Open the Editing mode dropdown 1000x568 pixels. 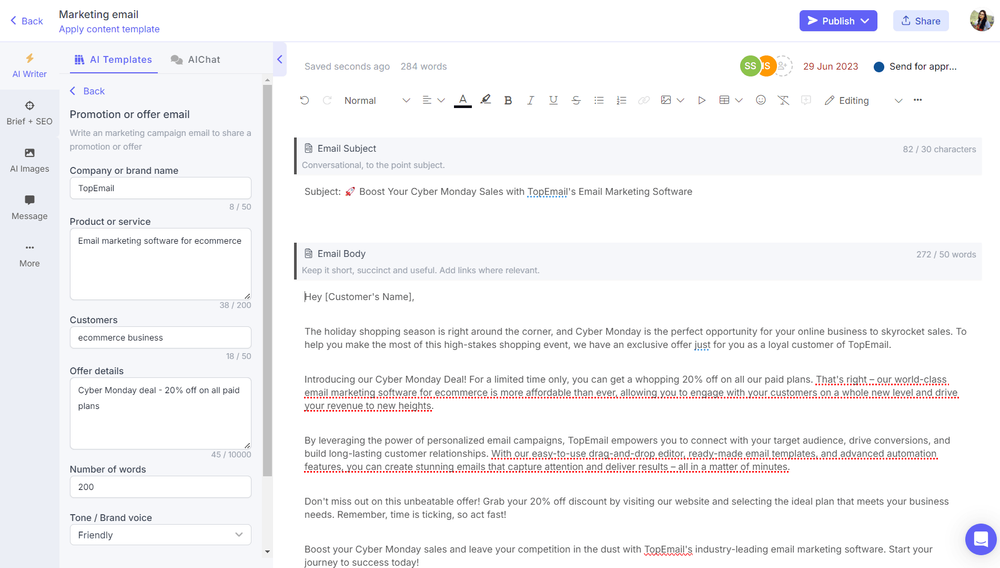click(863, 100)
